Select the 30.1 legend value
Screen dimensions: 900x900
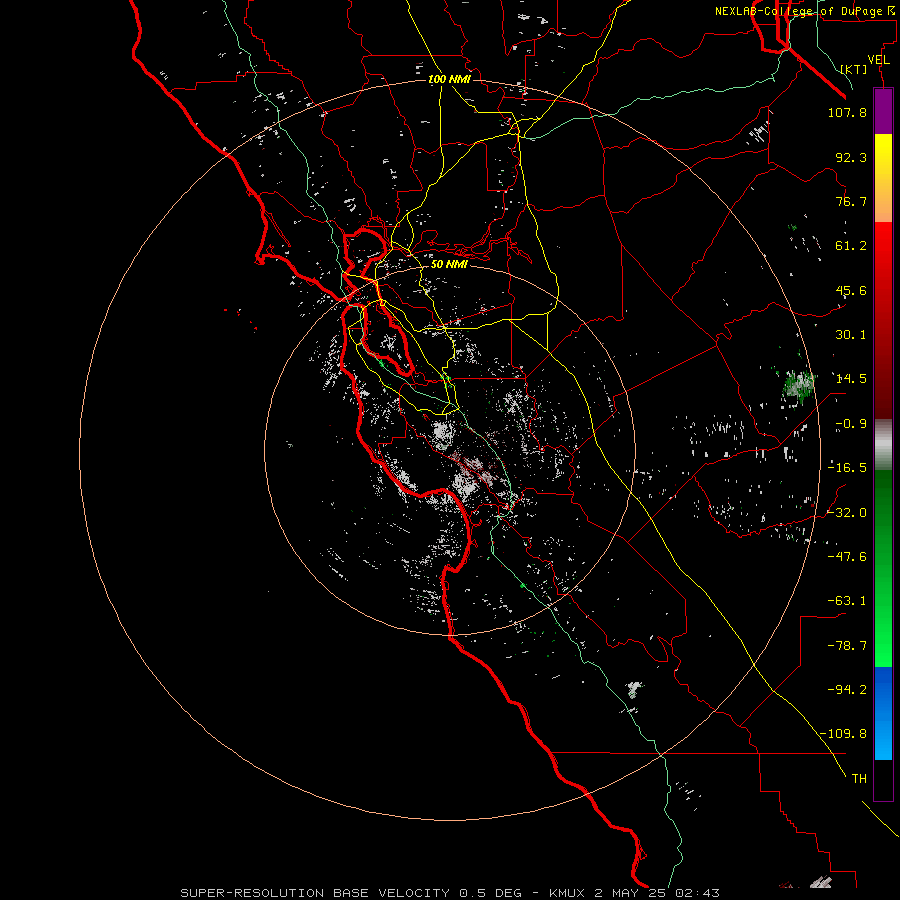coord(851,335)
